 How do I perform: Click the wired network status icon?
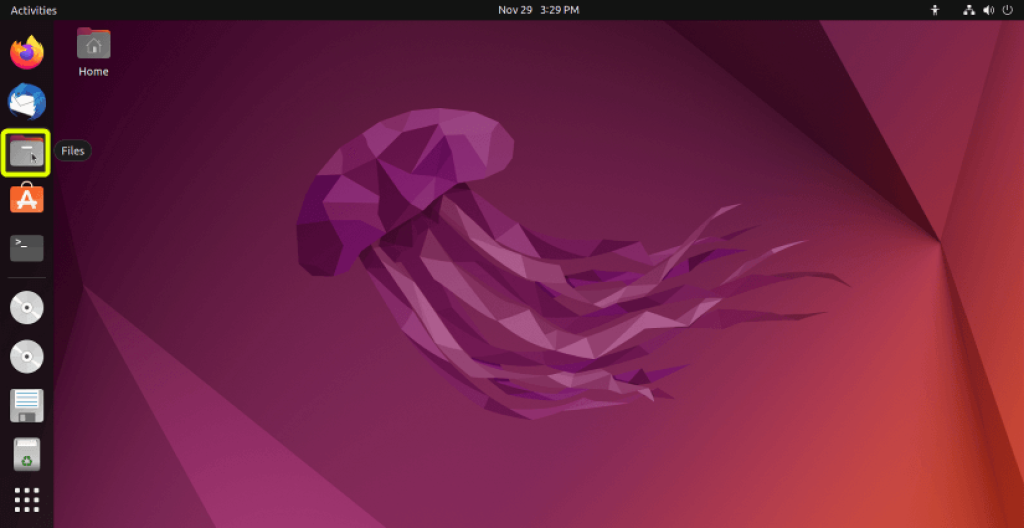pos(968,10)
